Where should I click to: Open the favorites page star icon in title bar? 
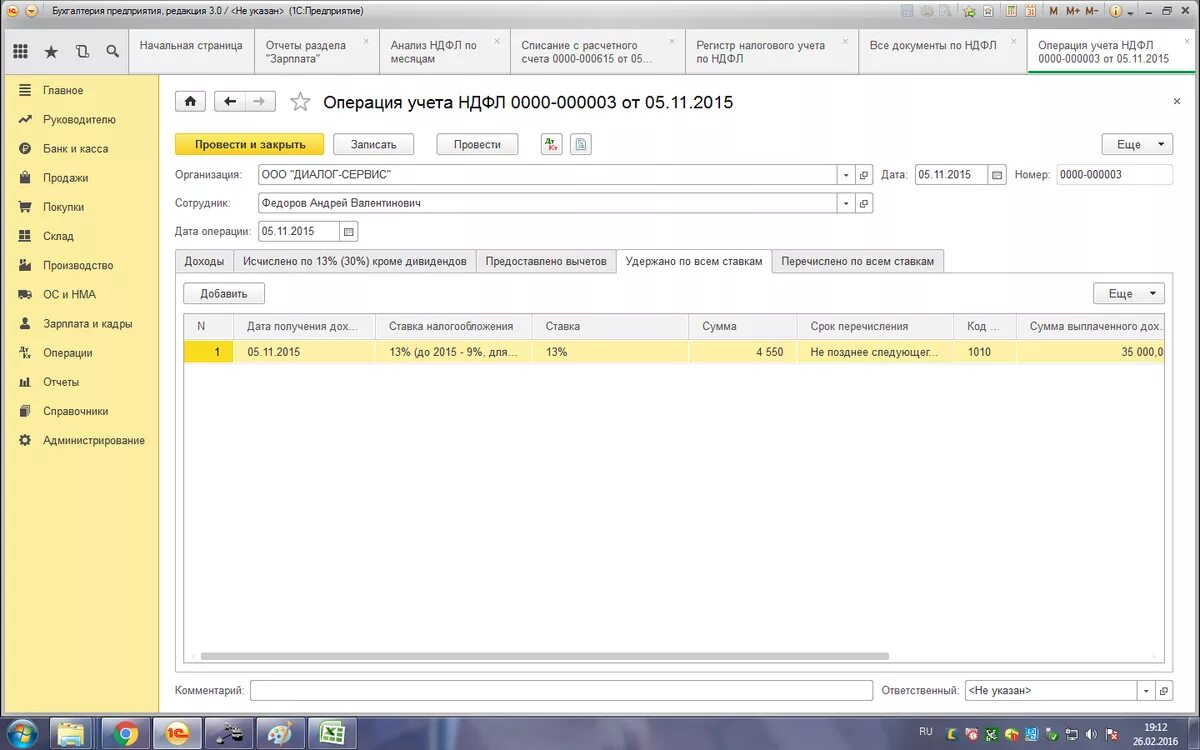988,11
